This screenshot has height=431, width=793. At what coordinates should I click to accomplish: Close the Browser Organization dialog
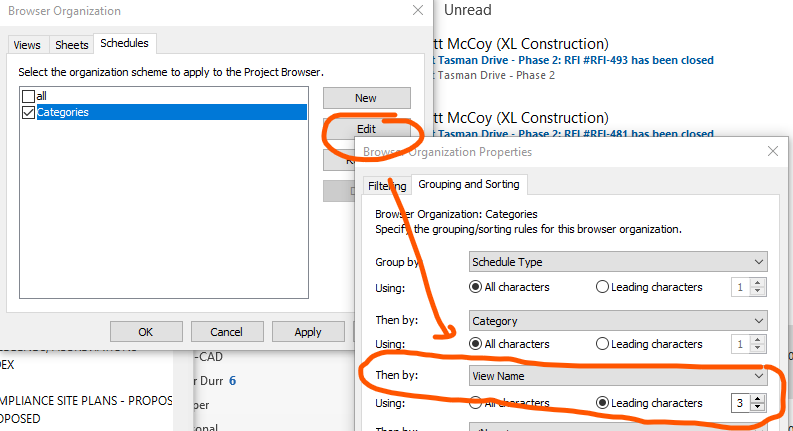click(418, 10)
